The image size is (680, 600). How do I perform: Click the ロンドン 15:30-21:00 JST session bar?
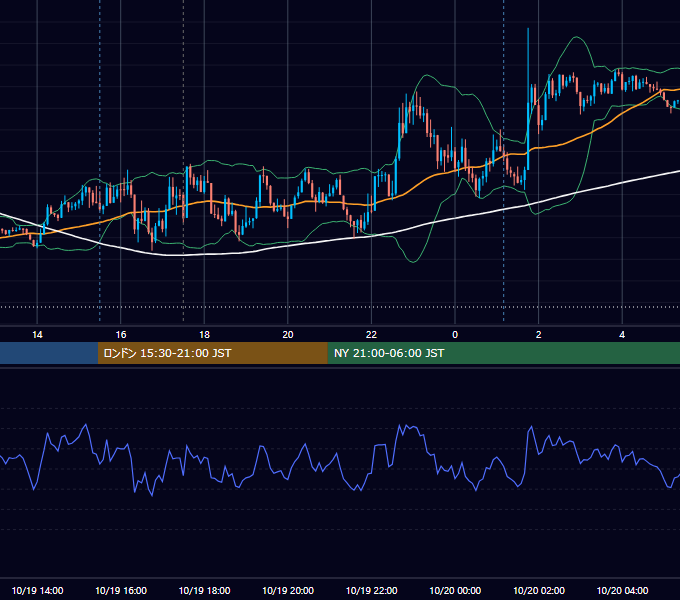(212, 353)
